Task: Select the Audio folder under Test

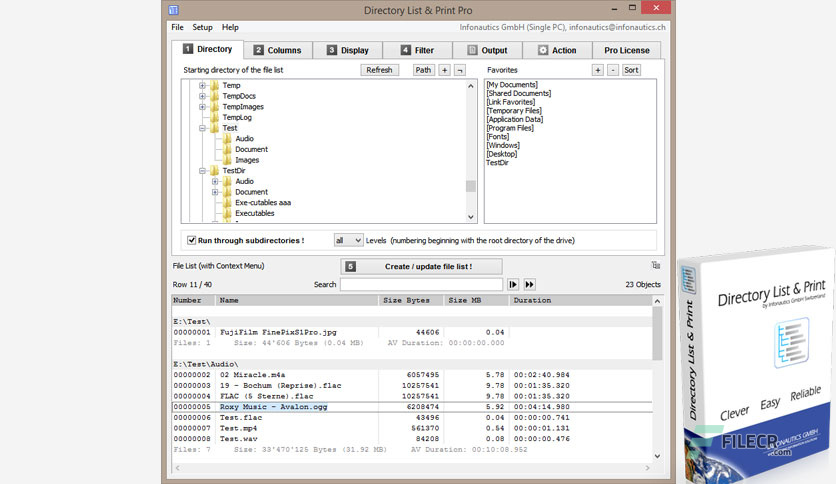Action: [244, 139]
